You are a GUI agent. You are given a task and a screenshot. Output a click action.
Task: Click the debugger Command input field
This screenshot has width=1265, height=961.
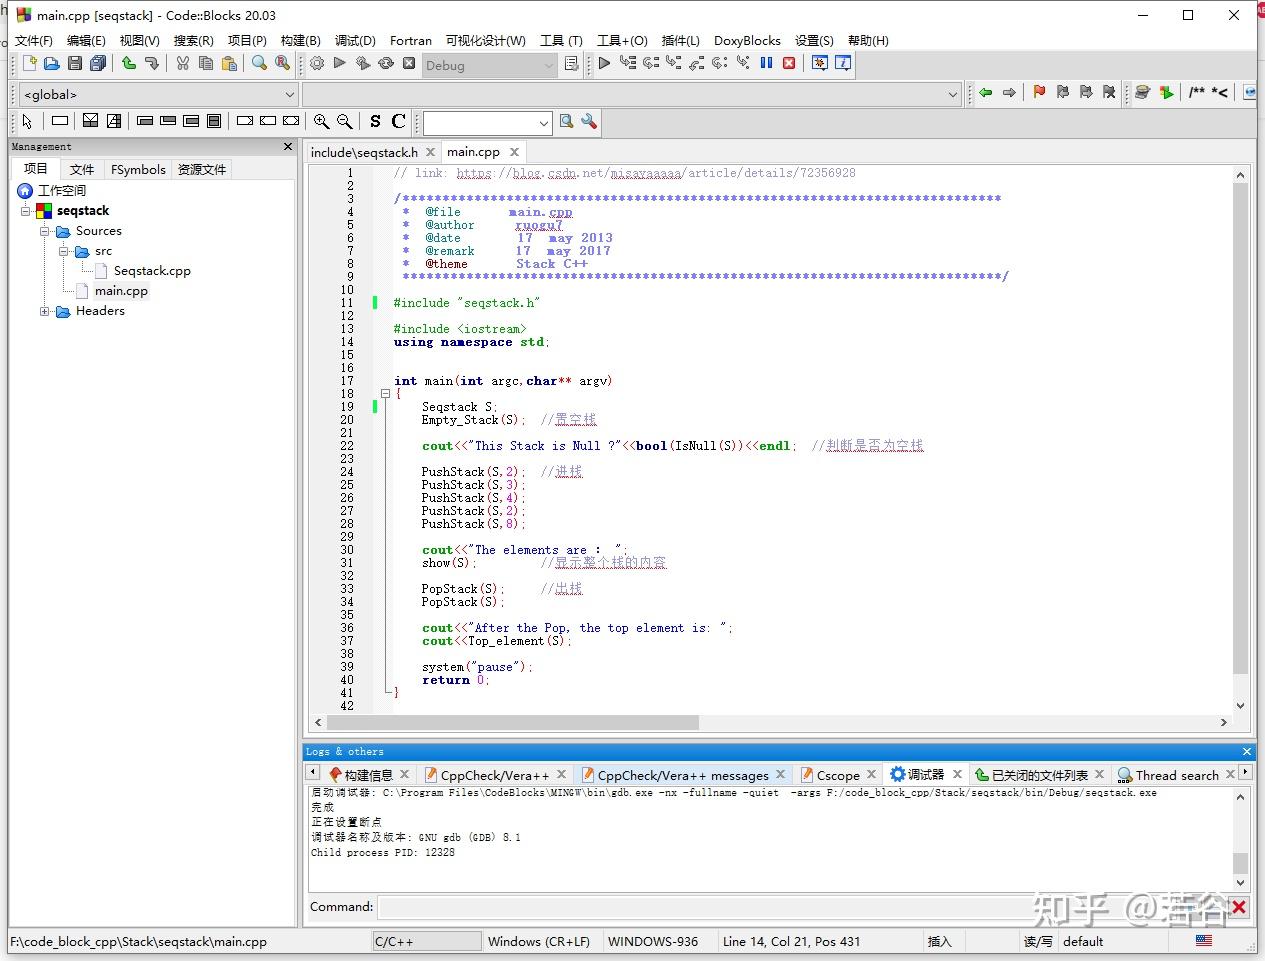click(801, 907)
